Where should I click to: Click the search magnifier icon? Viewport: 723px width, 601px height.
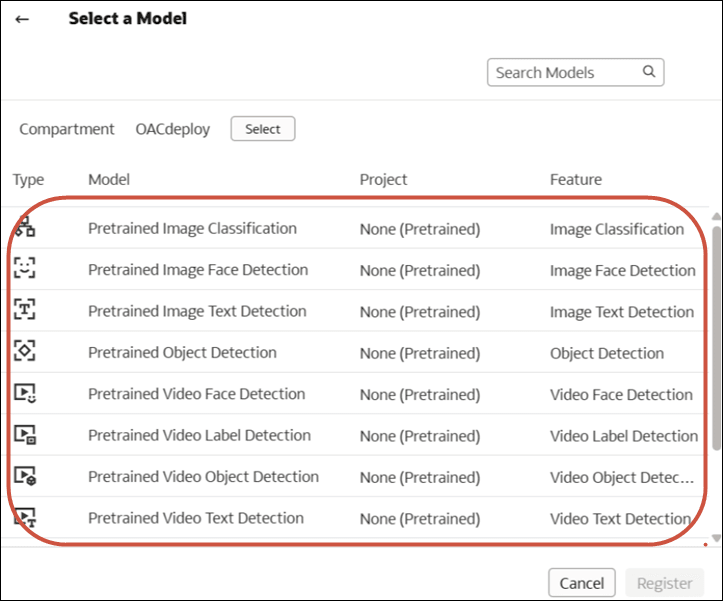[649, 72]
